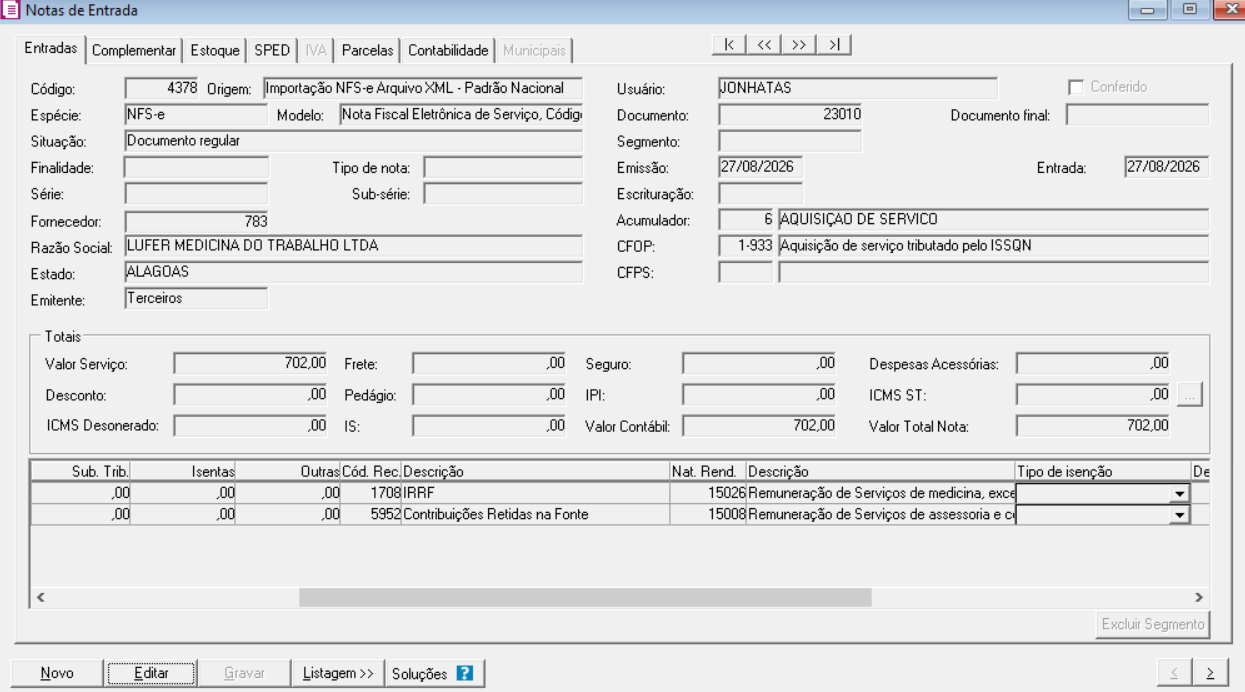This screenshot has width=1245, height=692.
Task: Switch to the Complementar tab
Action: pyautogui.click(x=134, y=50)
